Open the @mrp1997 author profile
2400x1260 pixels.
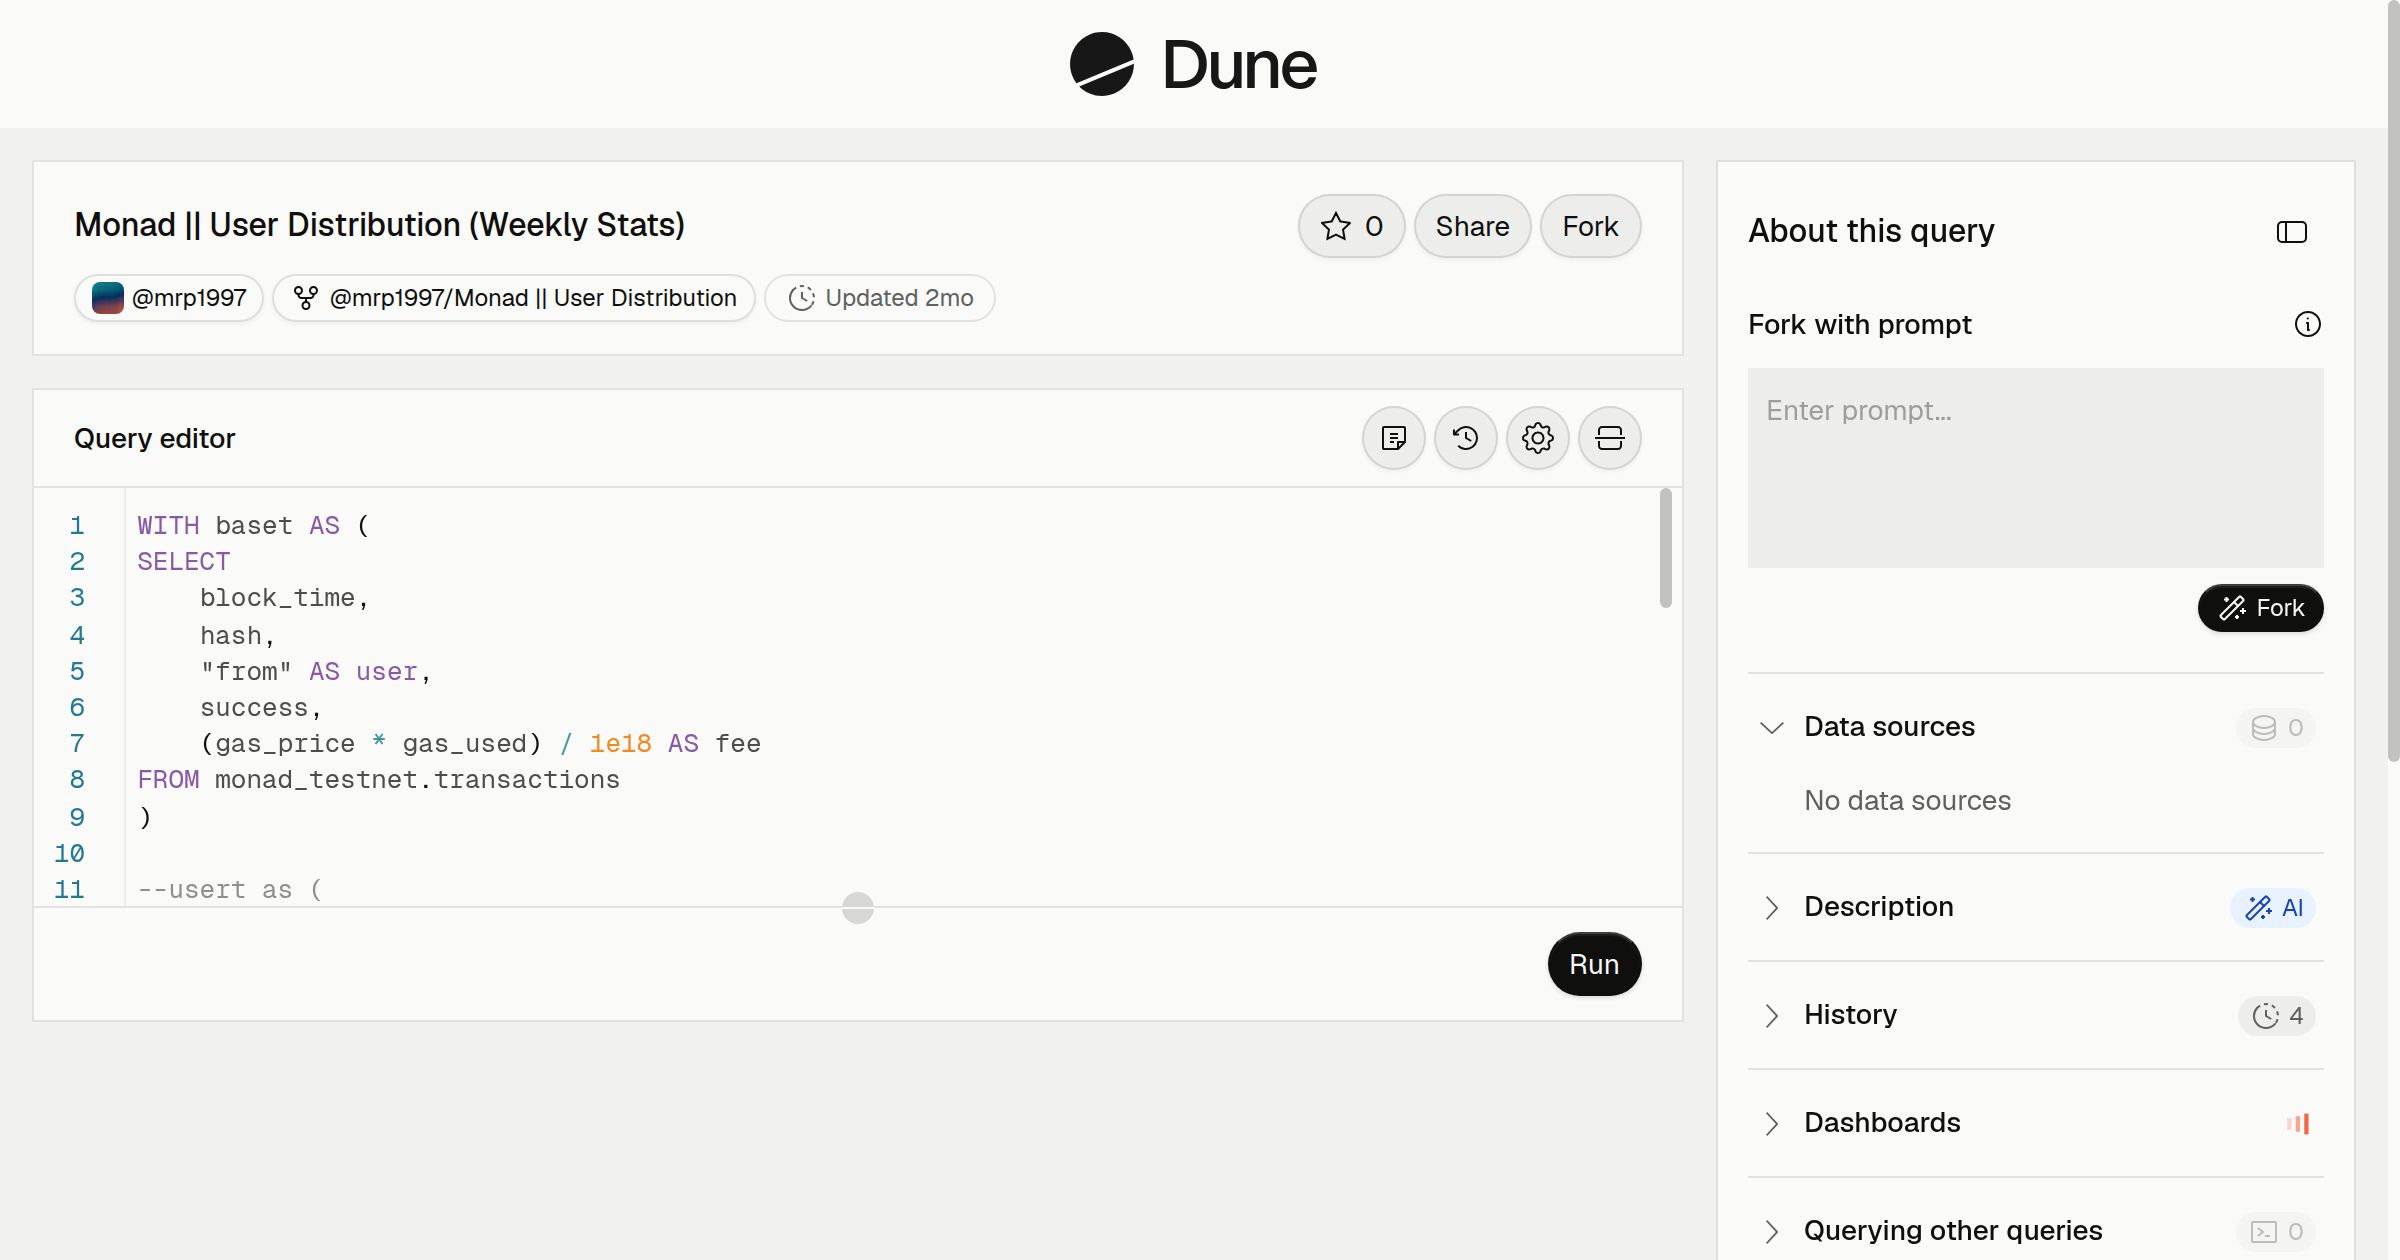click(169, 298)
